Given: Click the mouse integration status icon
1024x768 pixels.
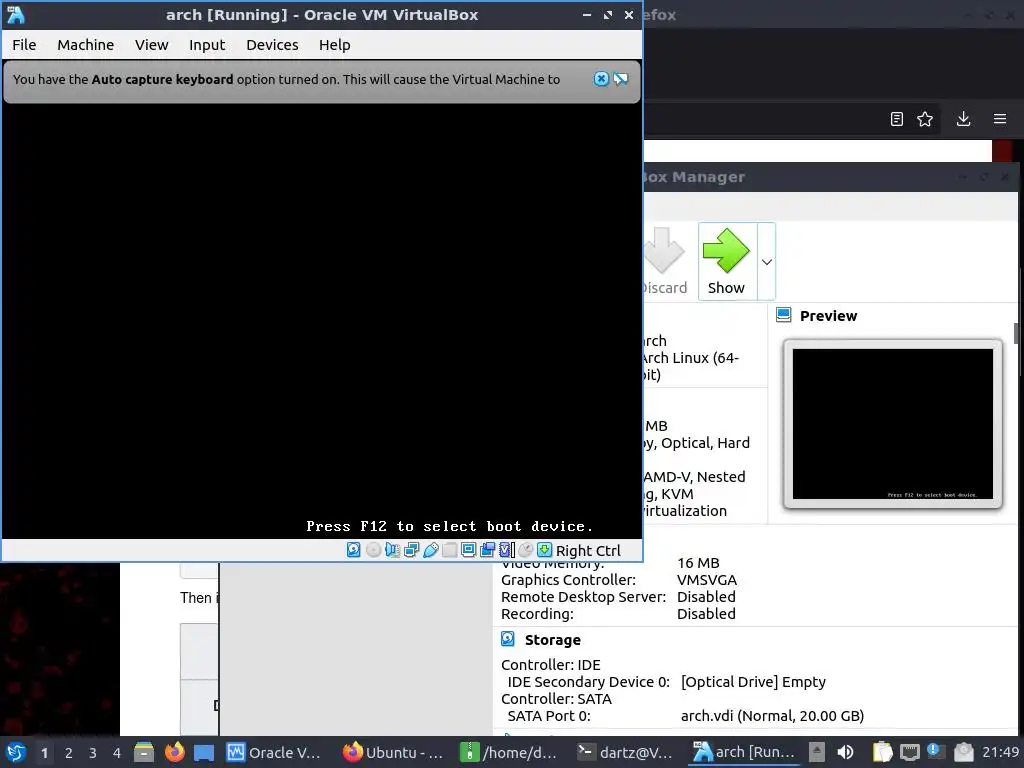Looking at the screenshot, I should point(526,550).
